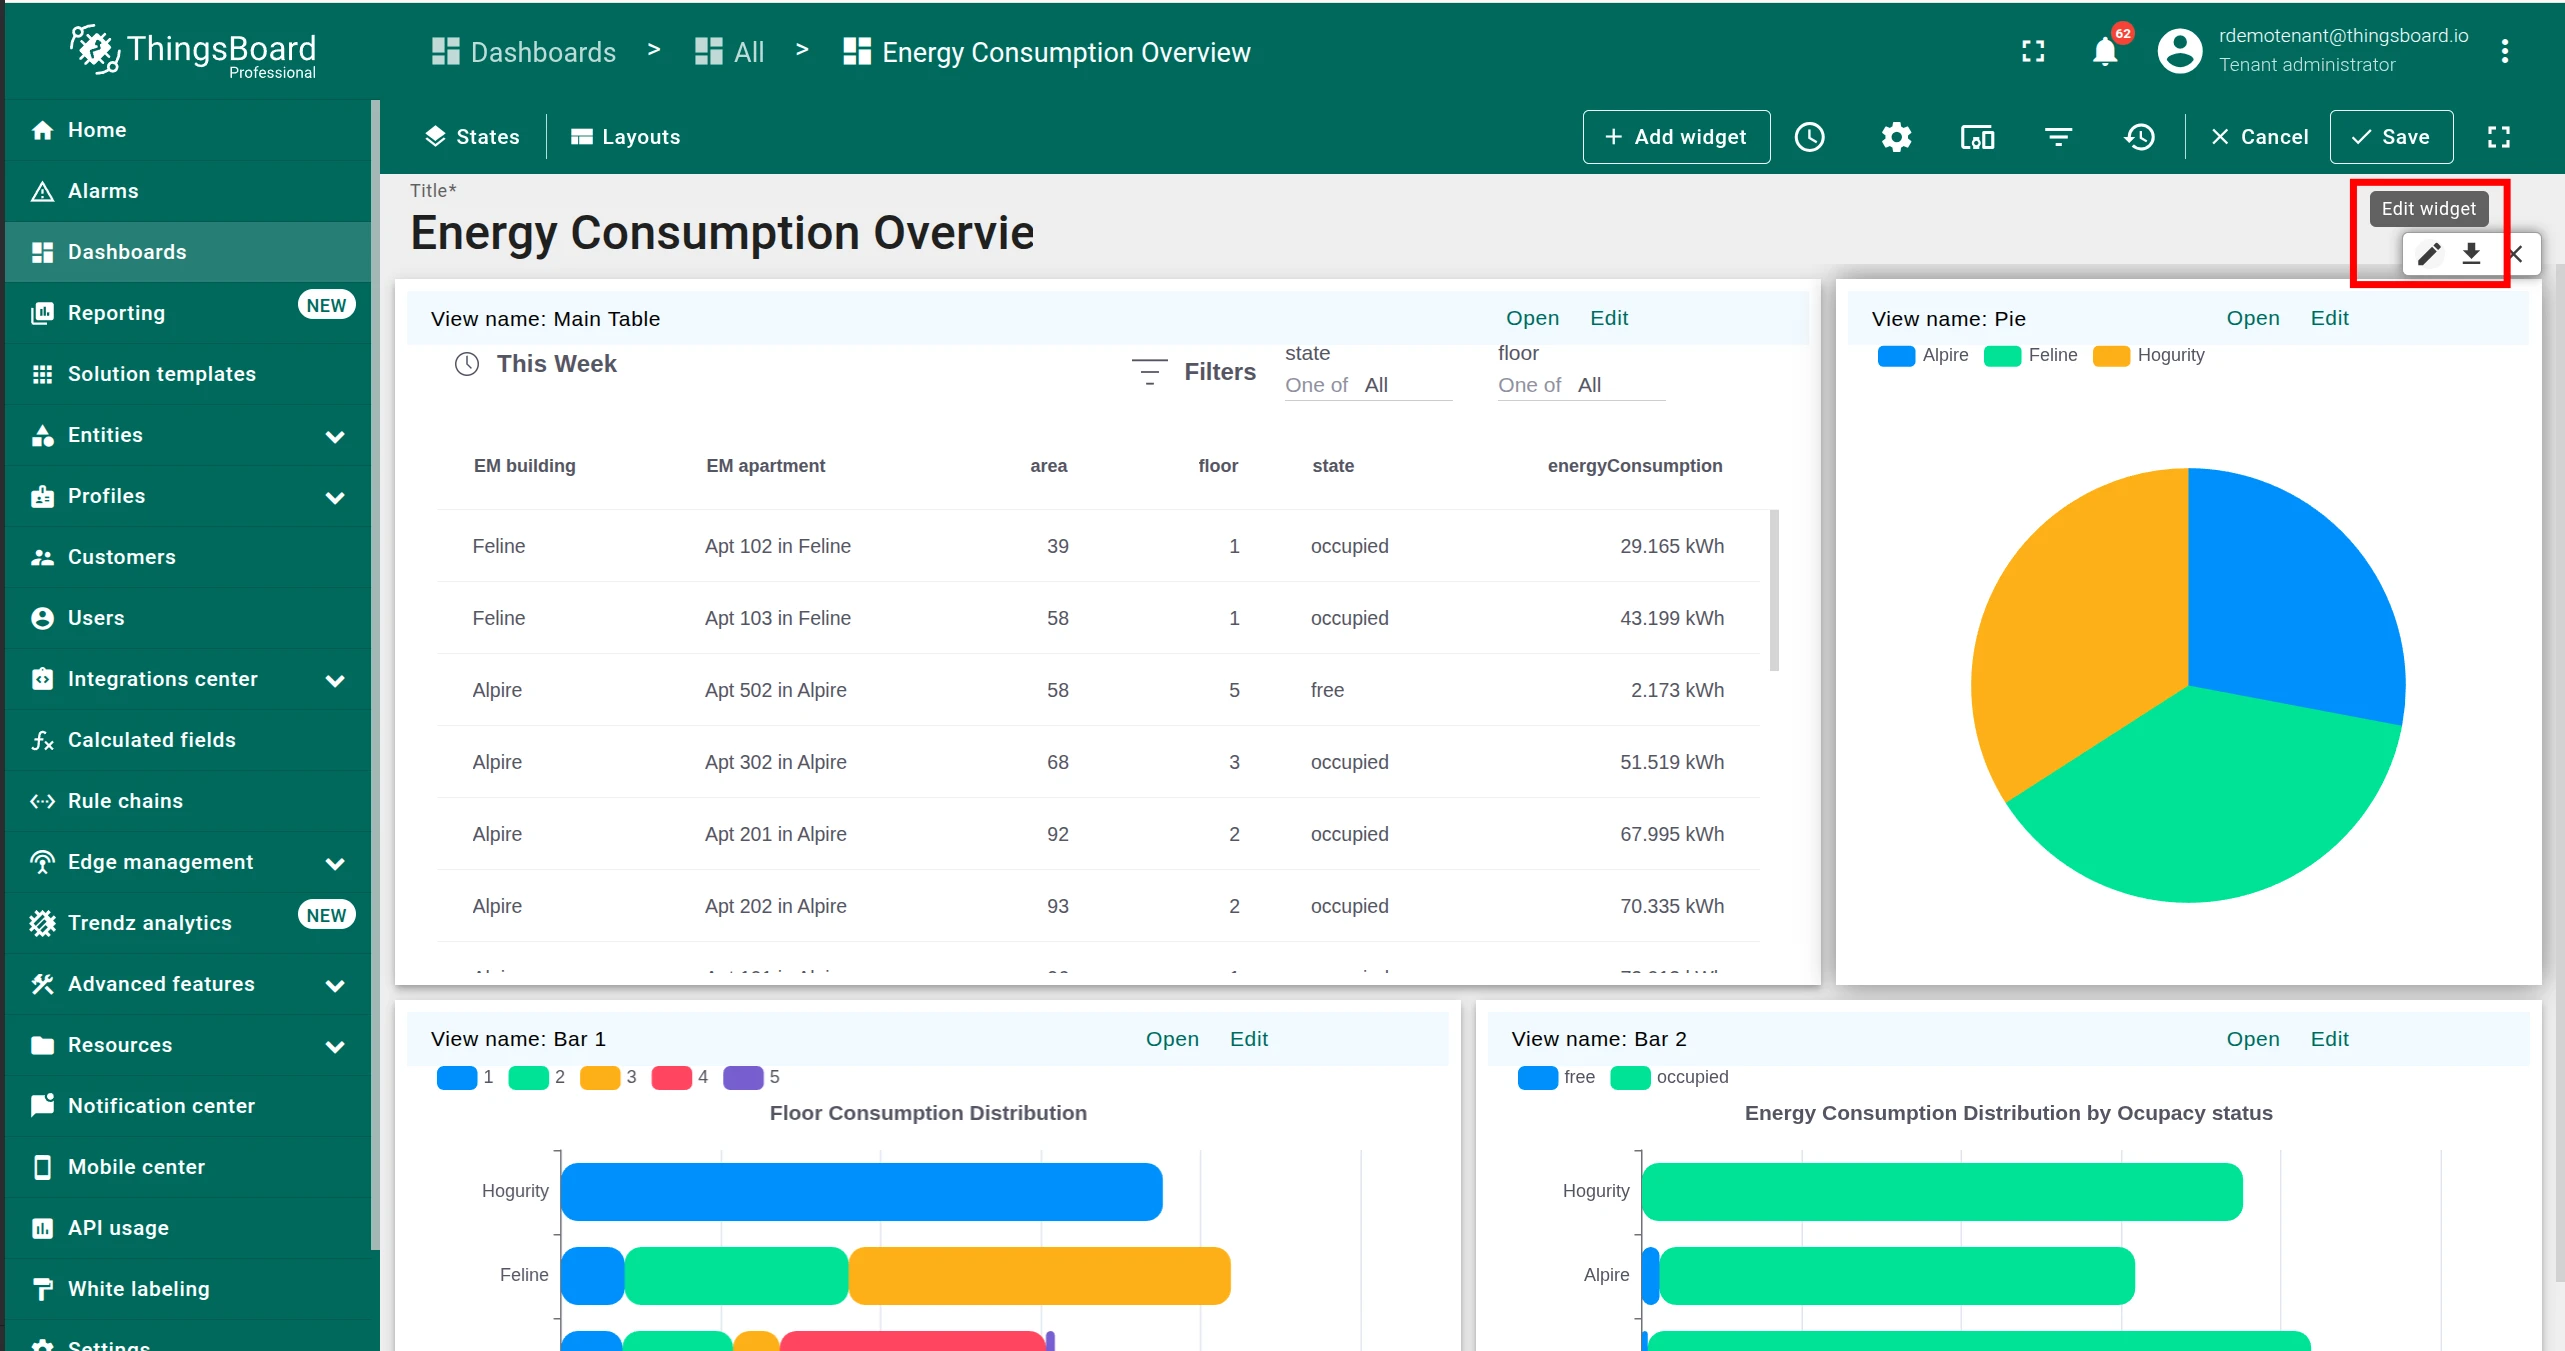Click the Edit widget pencil icon
Viewport: 2565px width, 1351px height.
(2429, 254)
